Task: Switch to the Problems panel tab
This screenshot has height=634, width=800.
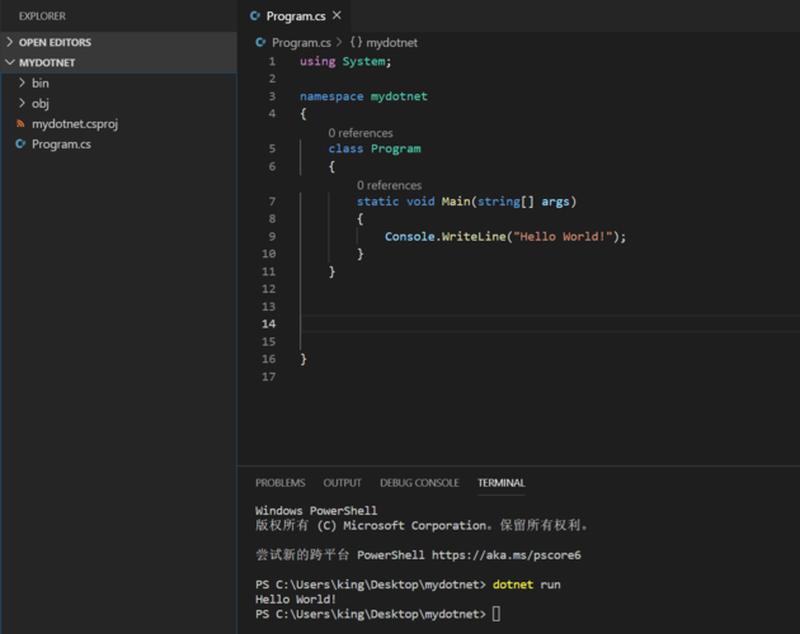Action: 280,483
